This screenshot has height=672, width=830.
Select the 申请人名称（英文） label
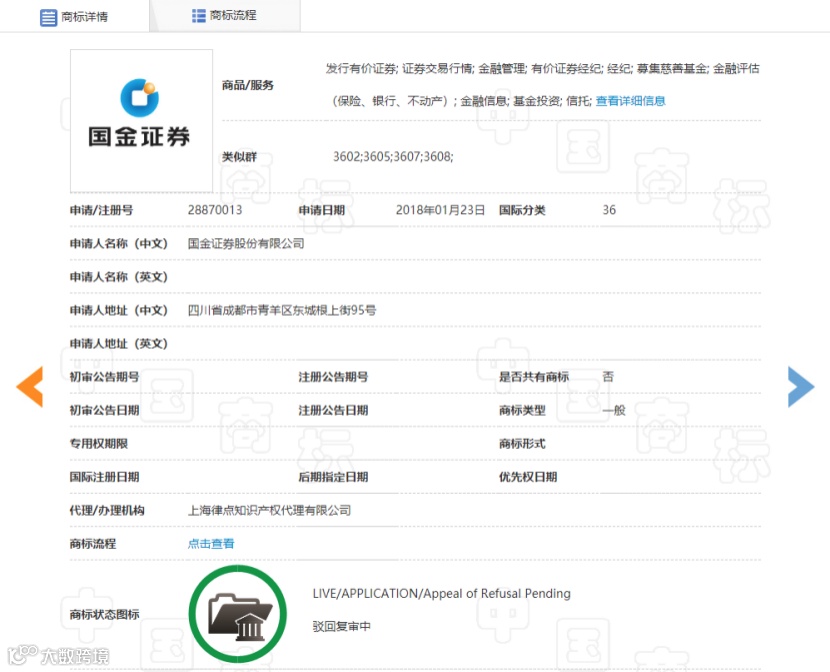pyautogui.click(x=119, y=277)
